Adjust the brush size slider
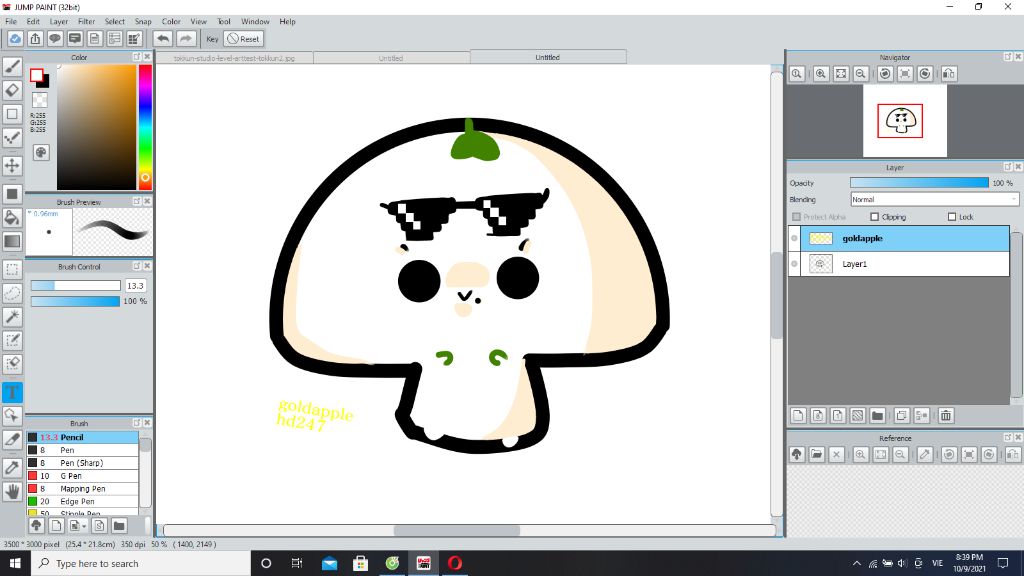1024x576 pixels. [x=76, y=285]
